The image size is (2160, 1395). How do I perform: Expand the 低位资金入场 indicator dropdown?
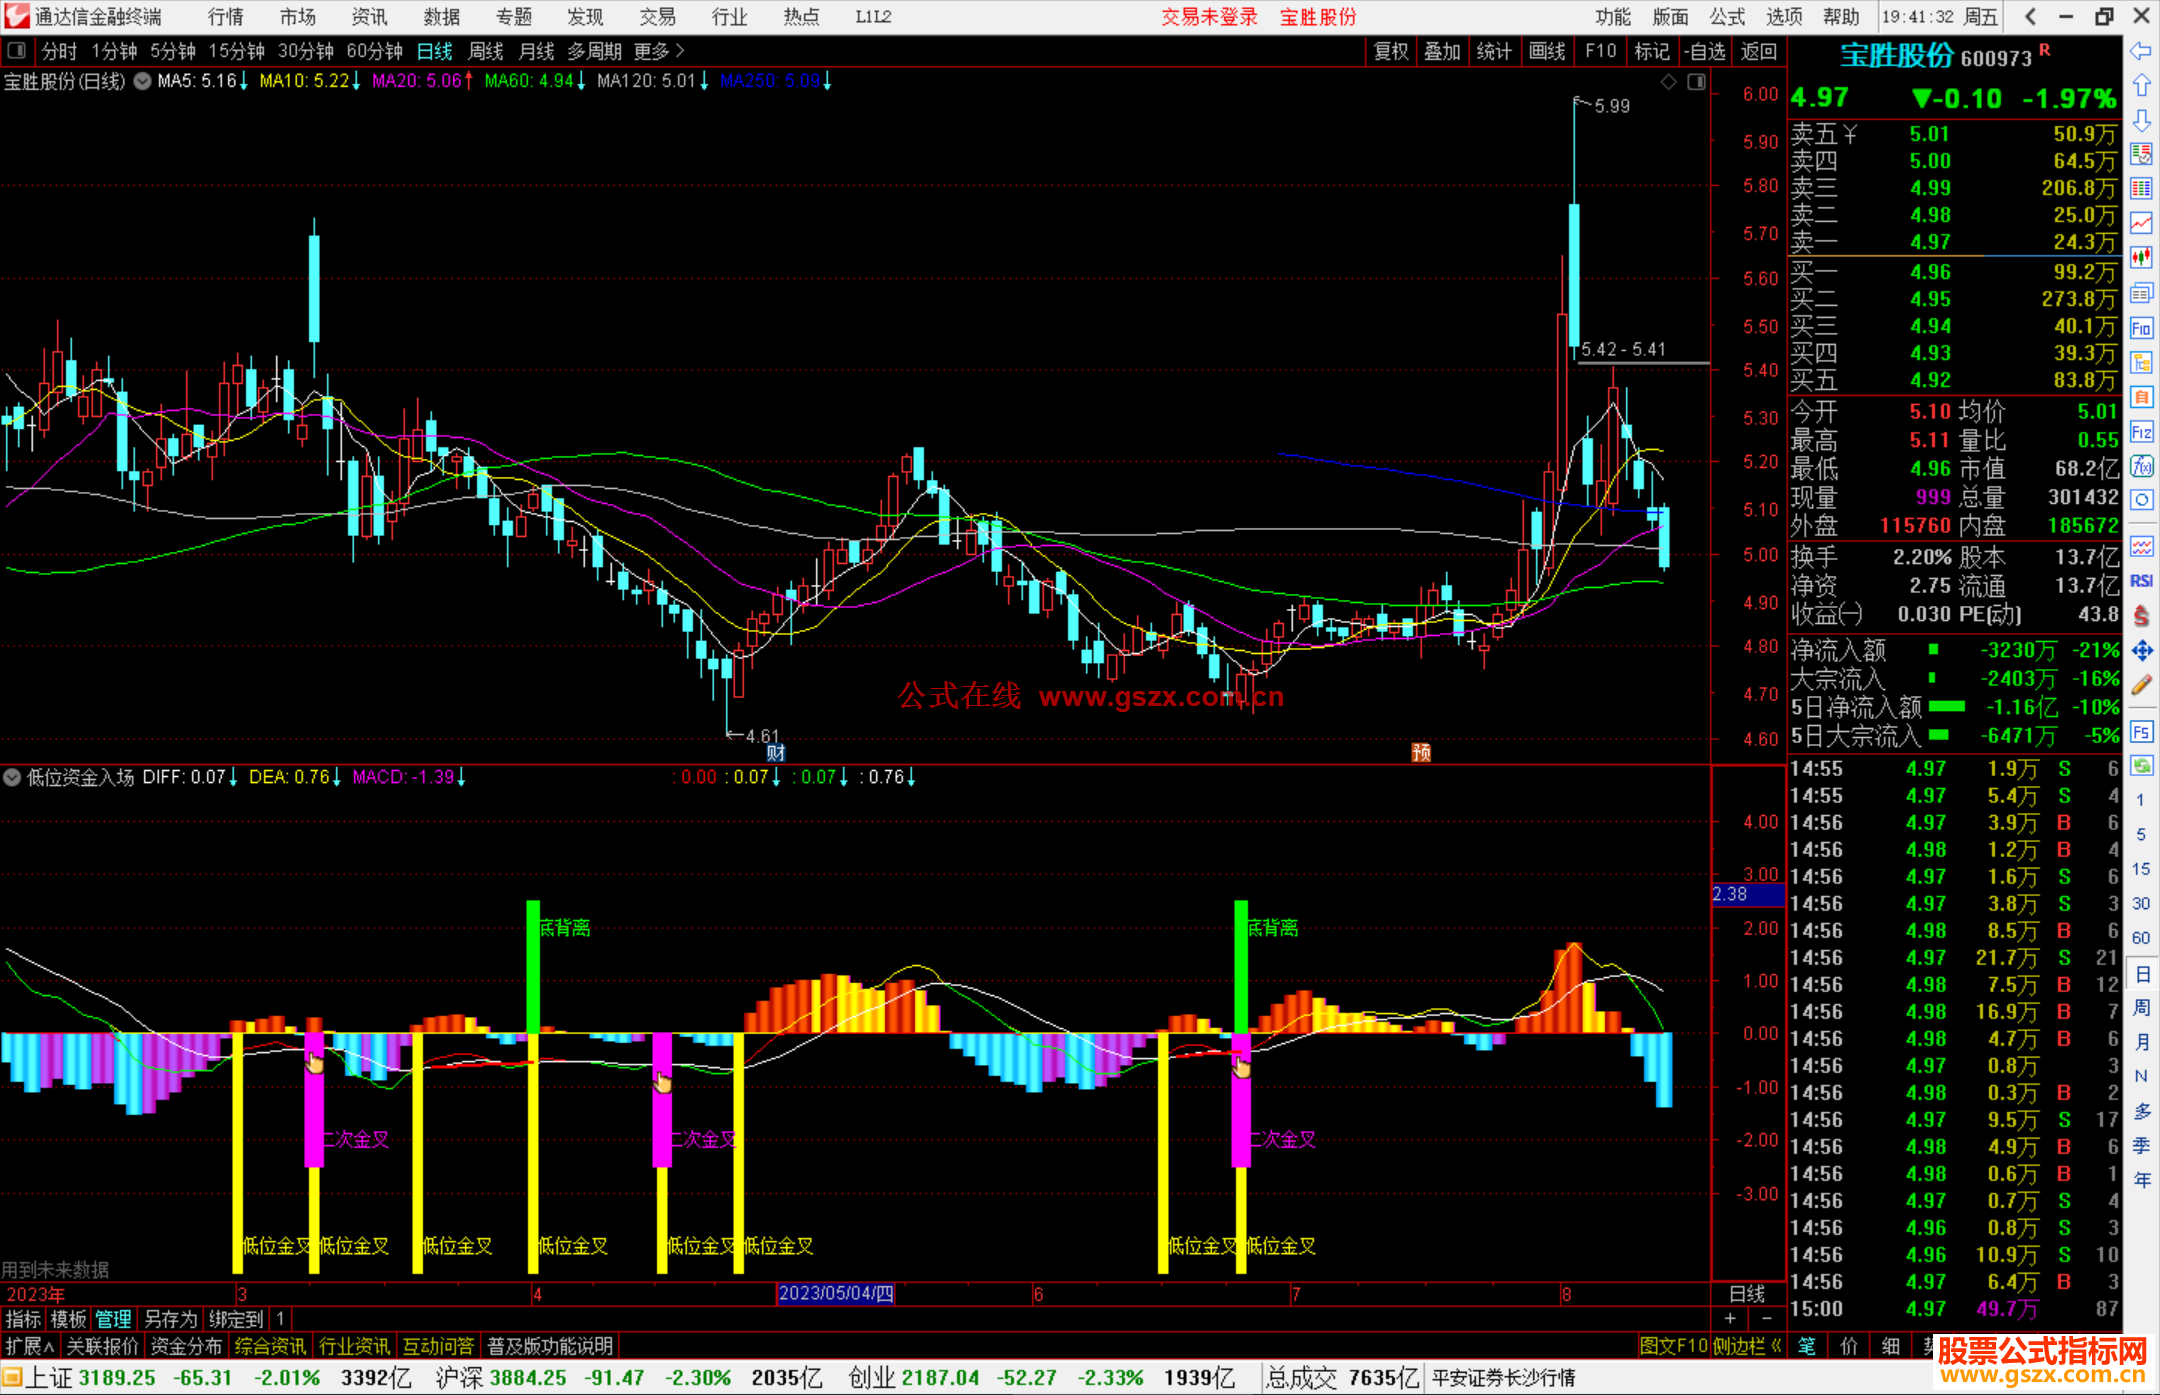click(12, 777)
